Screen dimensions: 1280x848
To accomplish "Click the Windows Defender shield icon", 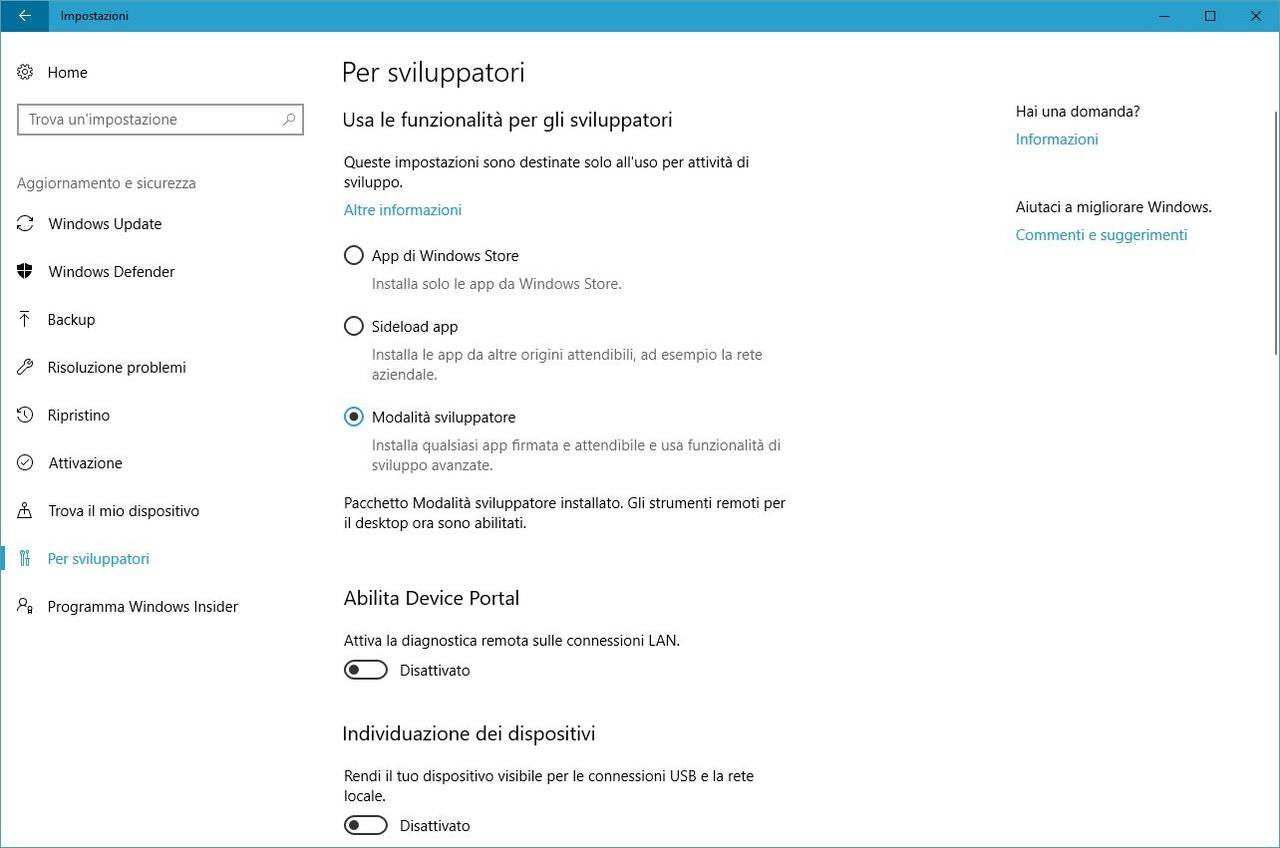I will pos(26,272).
